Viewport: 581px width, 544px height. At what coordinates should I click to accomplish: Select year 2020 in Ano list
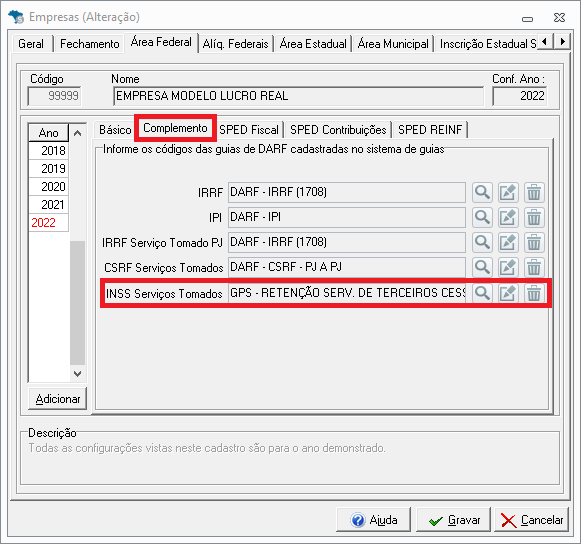49,187
